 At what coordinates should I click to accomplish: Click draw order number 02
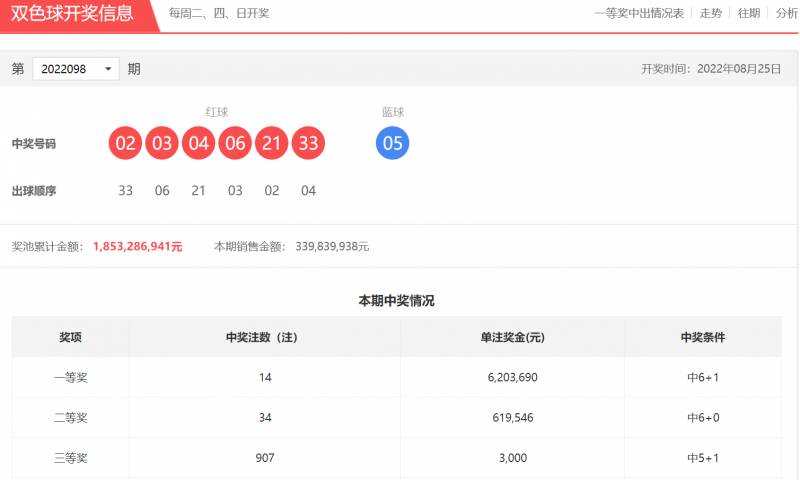(272, 191)
